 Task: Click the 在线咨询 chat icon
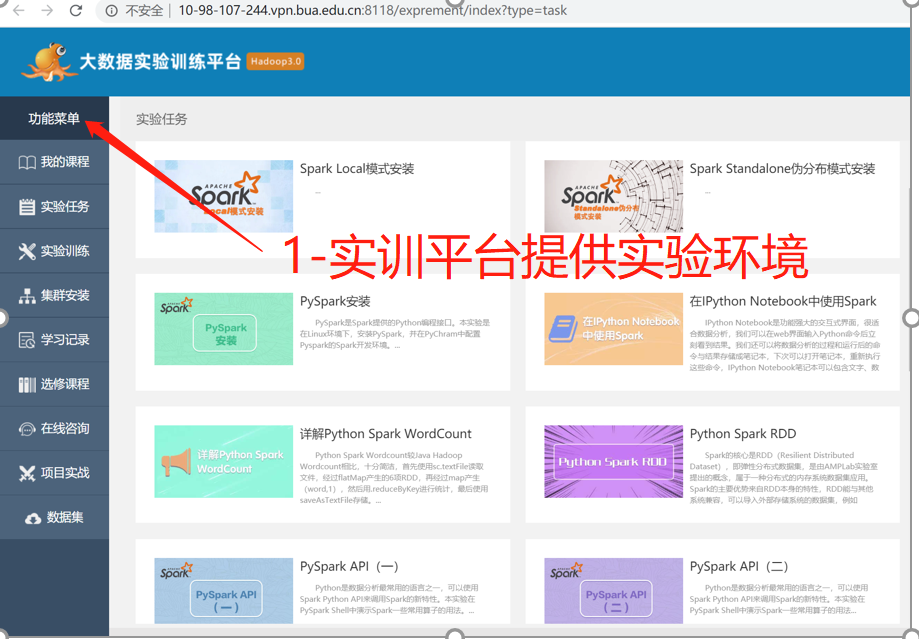pos(27,429)
